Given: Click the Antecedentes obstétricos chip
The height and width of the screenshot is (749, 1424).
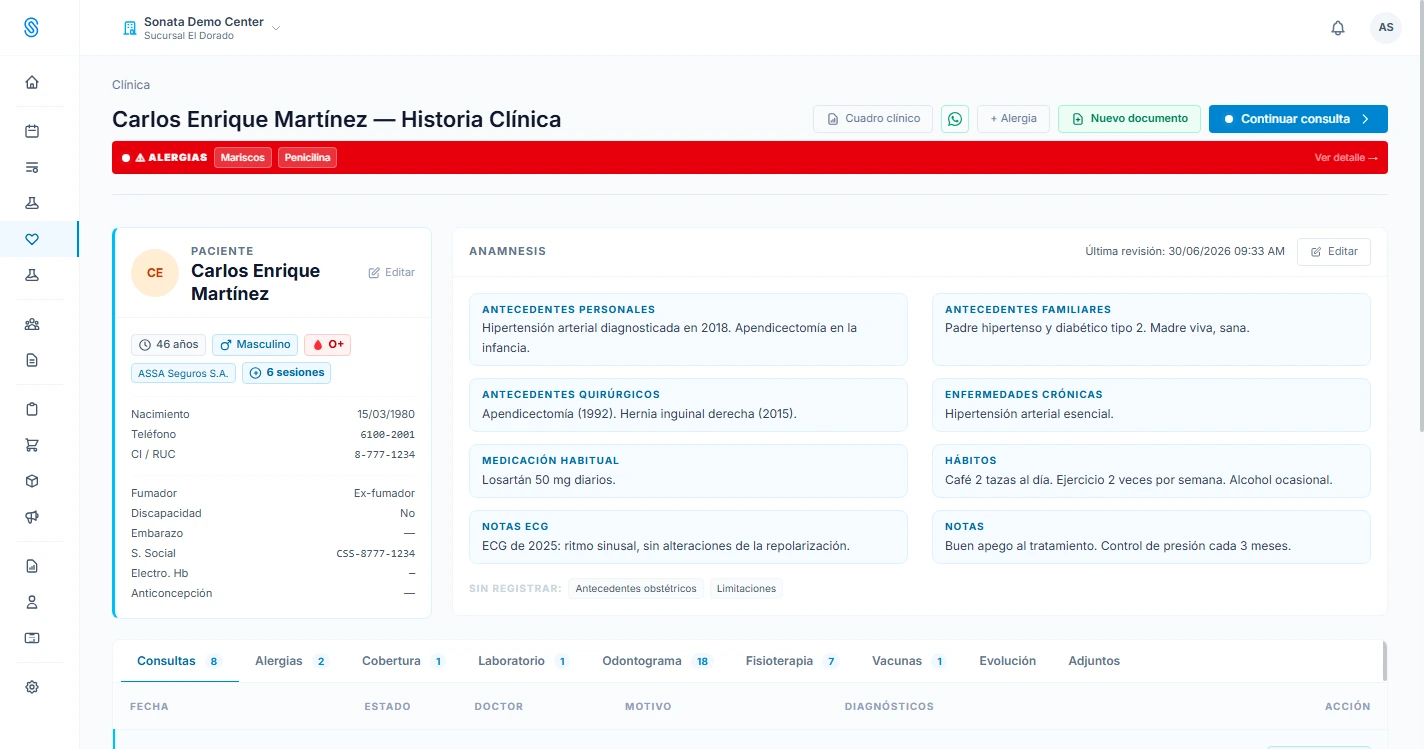Looking at the screenshot, I should [x=636, y=589].
